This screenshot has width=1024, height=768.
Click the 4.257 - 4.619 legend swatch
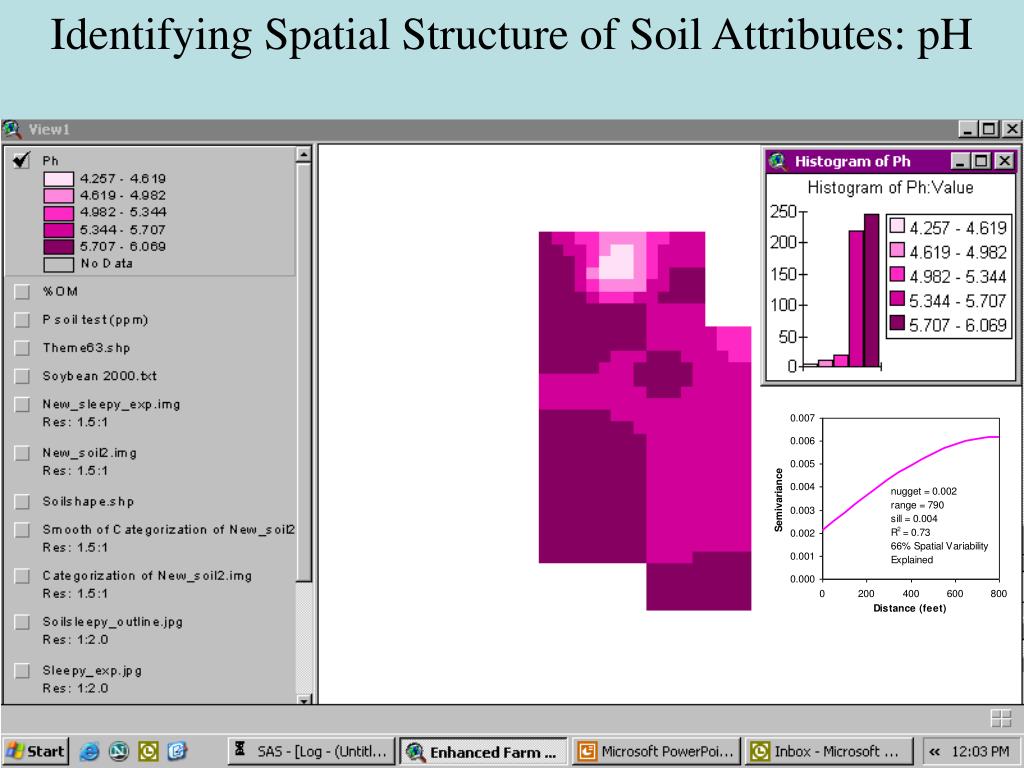pos(59,179)
